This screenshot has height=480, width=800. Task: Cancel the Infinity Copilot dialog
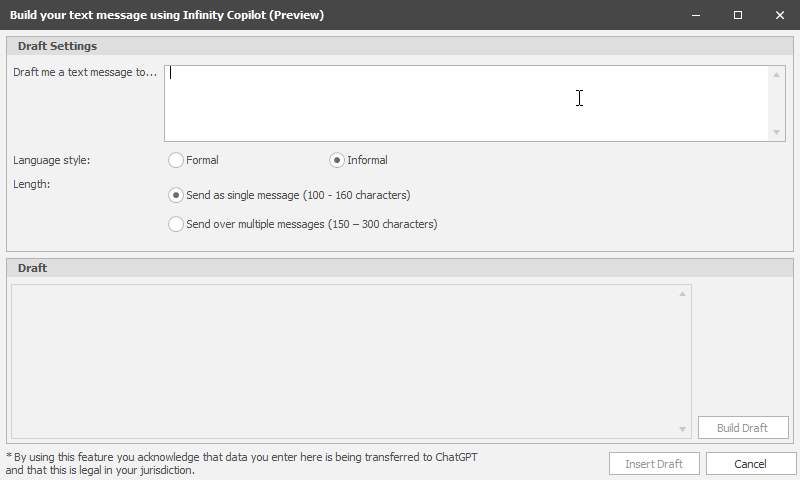click(750, 464)
